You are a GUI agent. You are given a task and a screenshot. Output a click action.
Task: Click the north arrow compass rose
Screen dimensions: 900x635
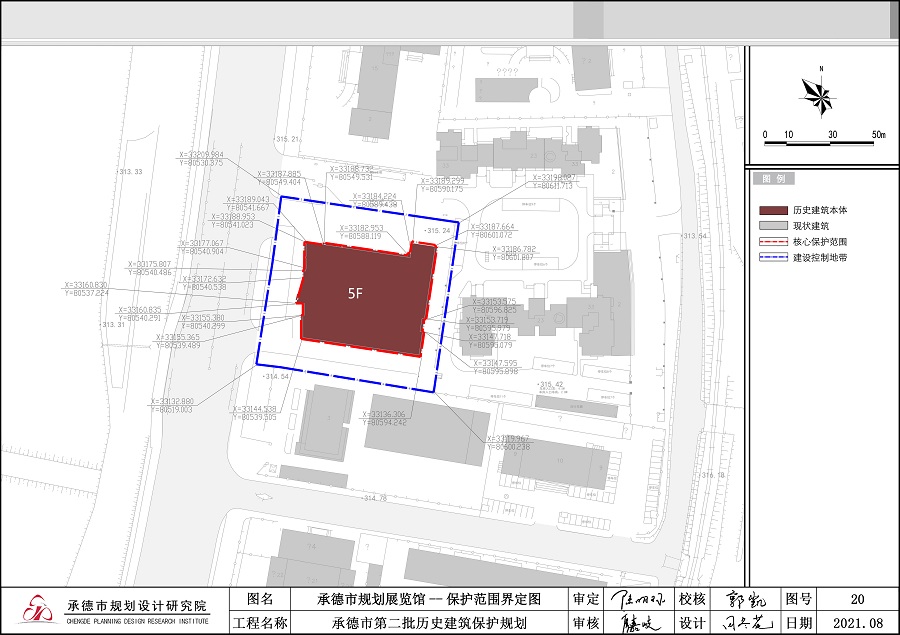pyautogui.click(x=818, y=95)
